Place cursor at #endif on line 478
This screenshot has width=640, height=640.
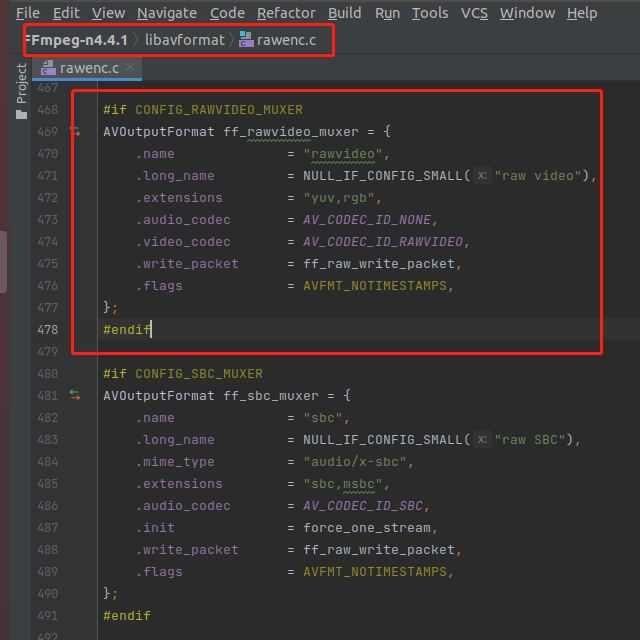[127, 330]
